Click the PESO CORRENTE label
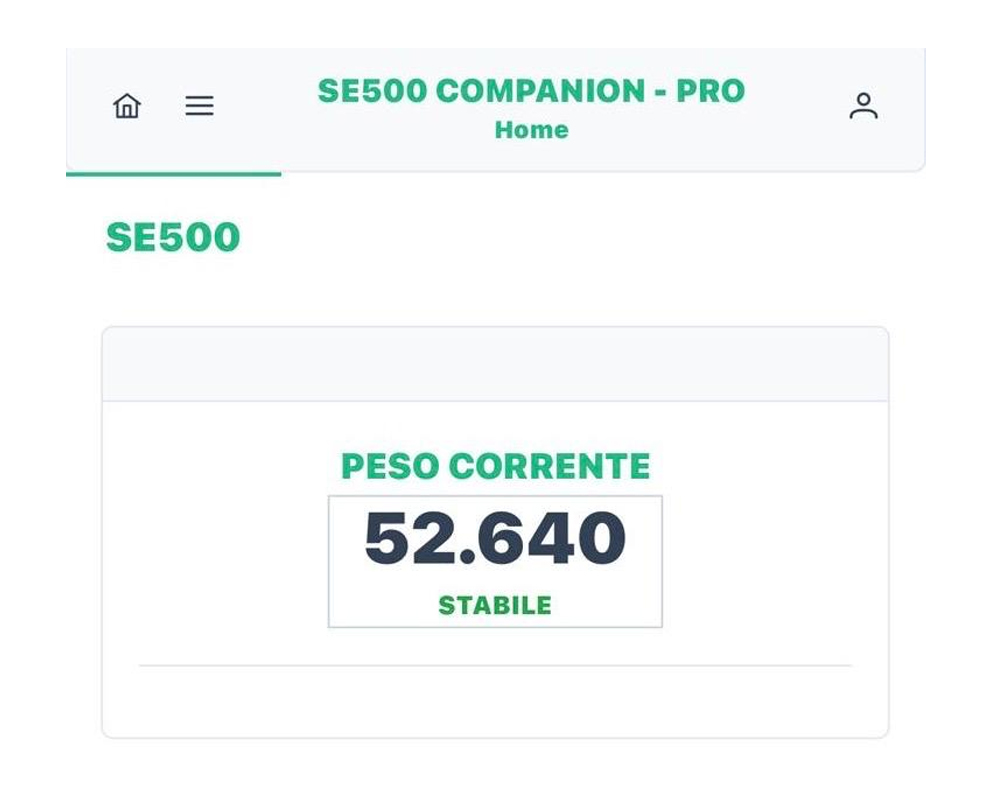The height and width of the screenshot is (799, 1000). tap(495, 466)
